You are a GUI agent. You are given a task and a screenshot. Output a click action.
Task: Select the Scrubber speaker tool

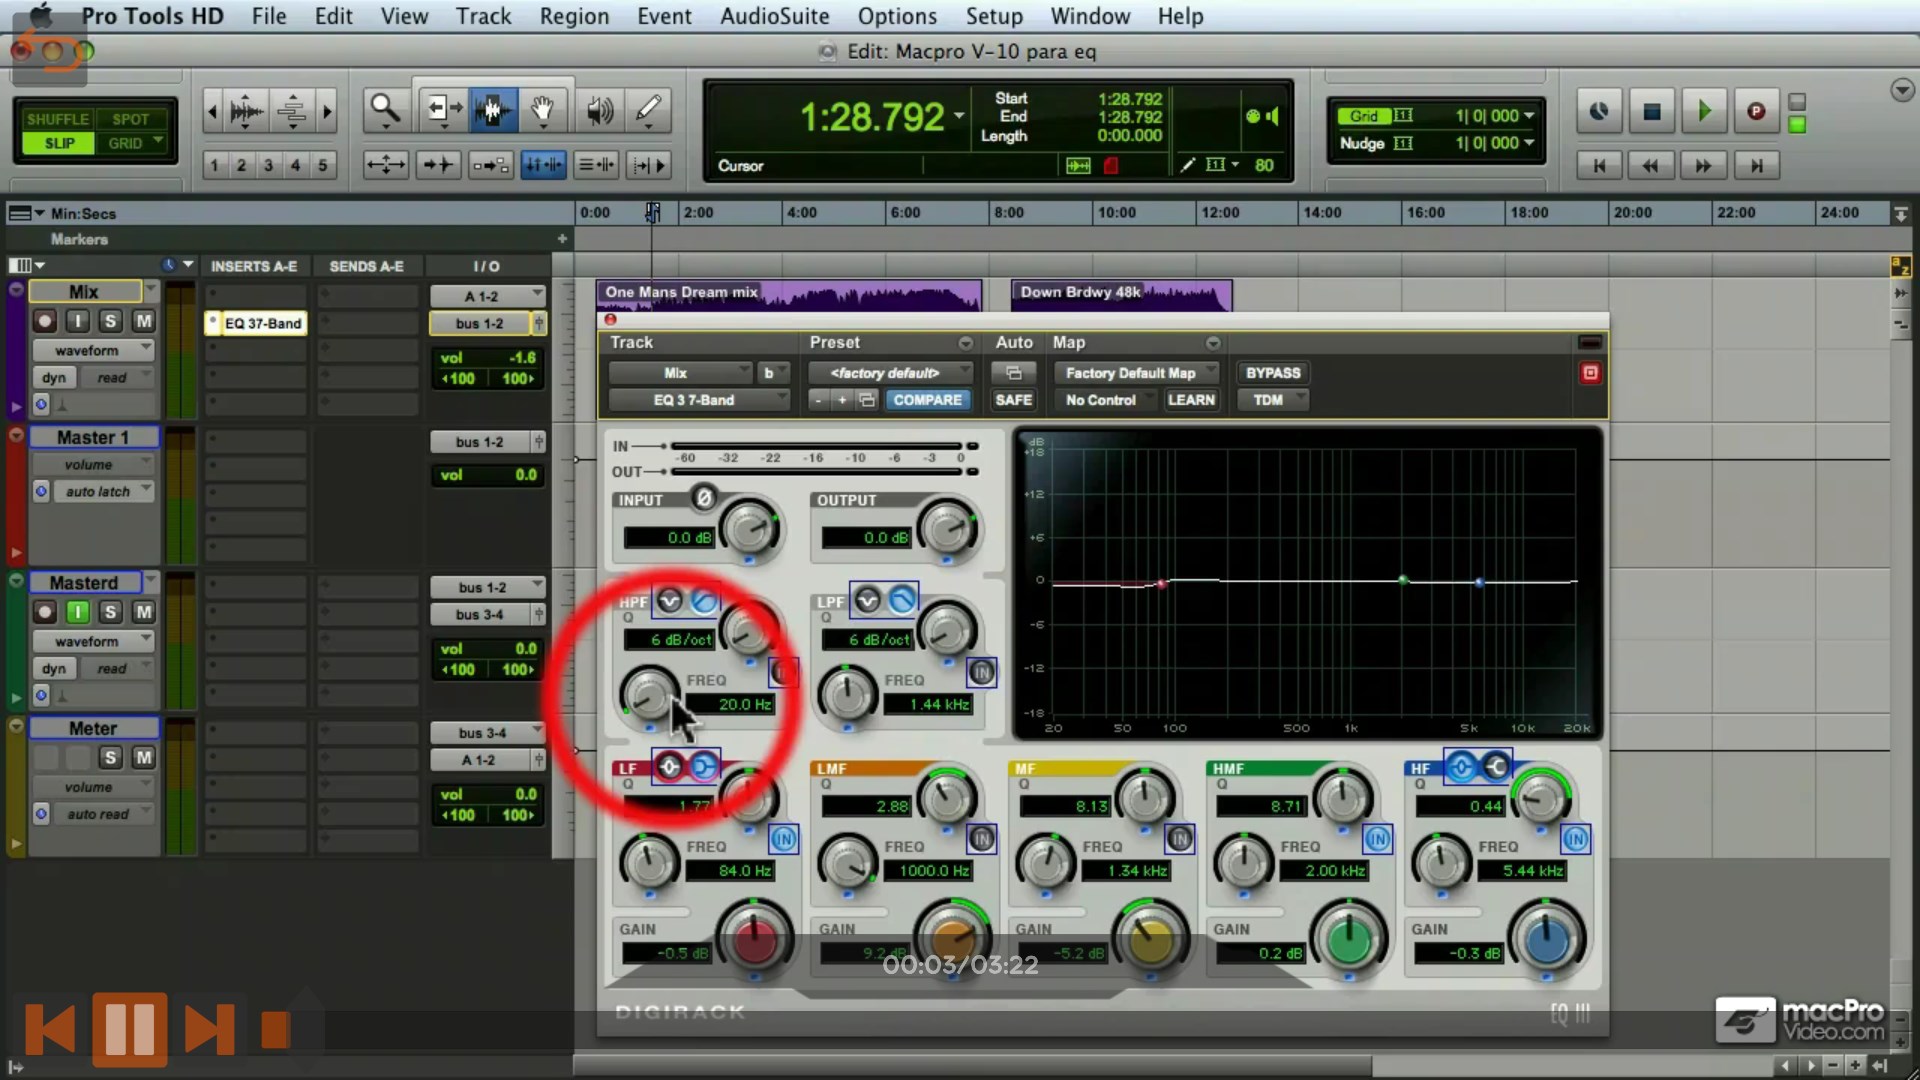point(598,110)
